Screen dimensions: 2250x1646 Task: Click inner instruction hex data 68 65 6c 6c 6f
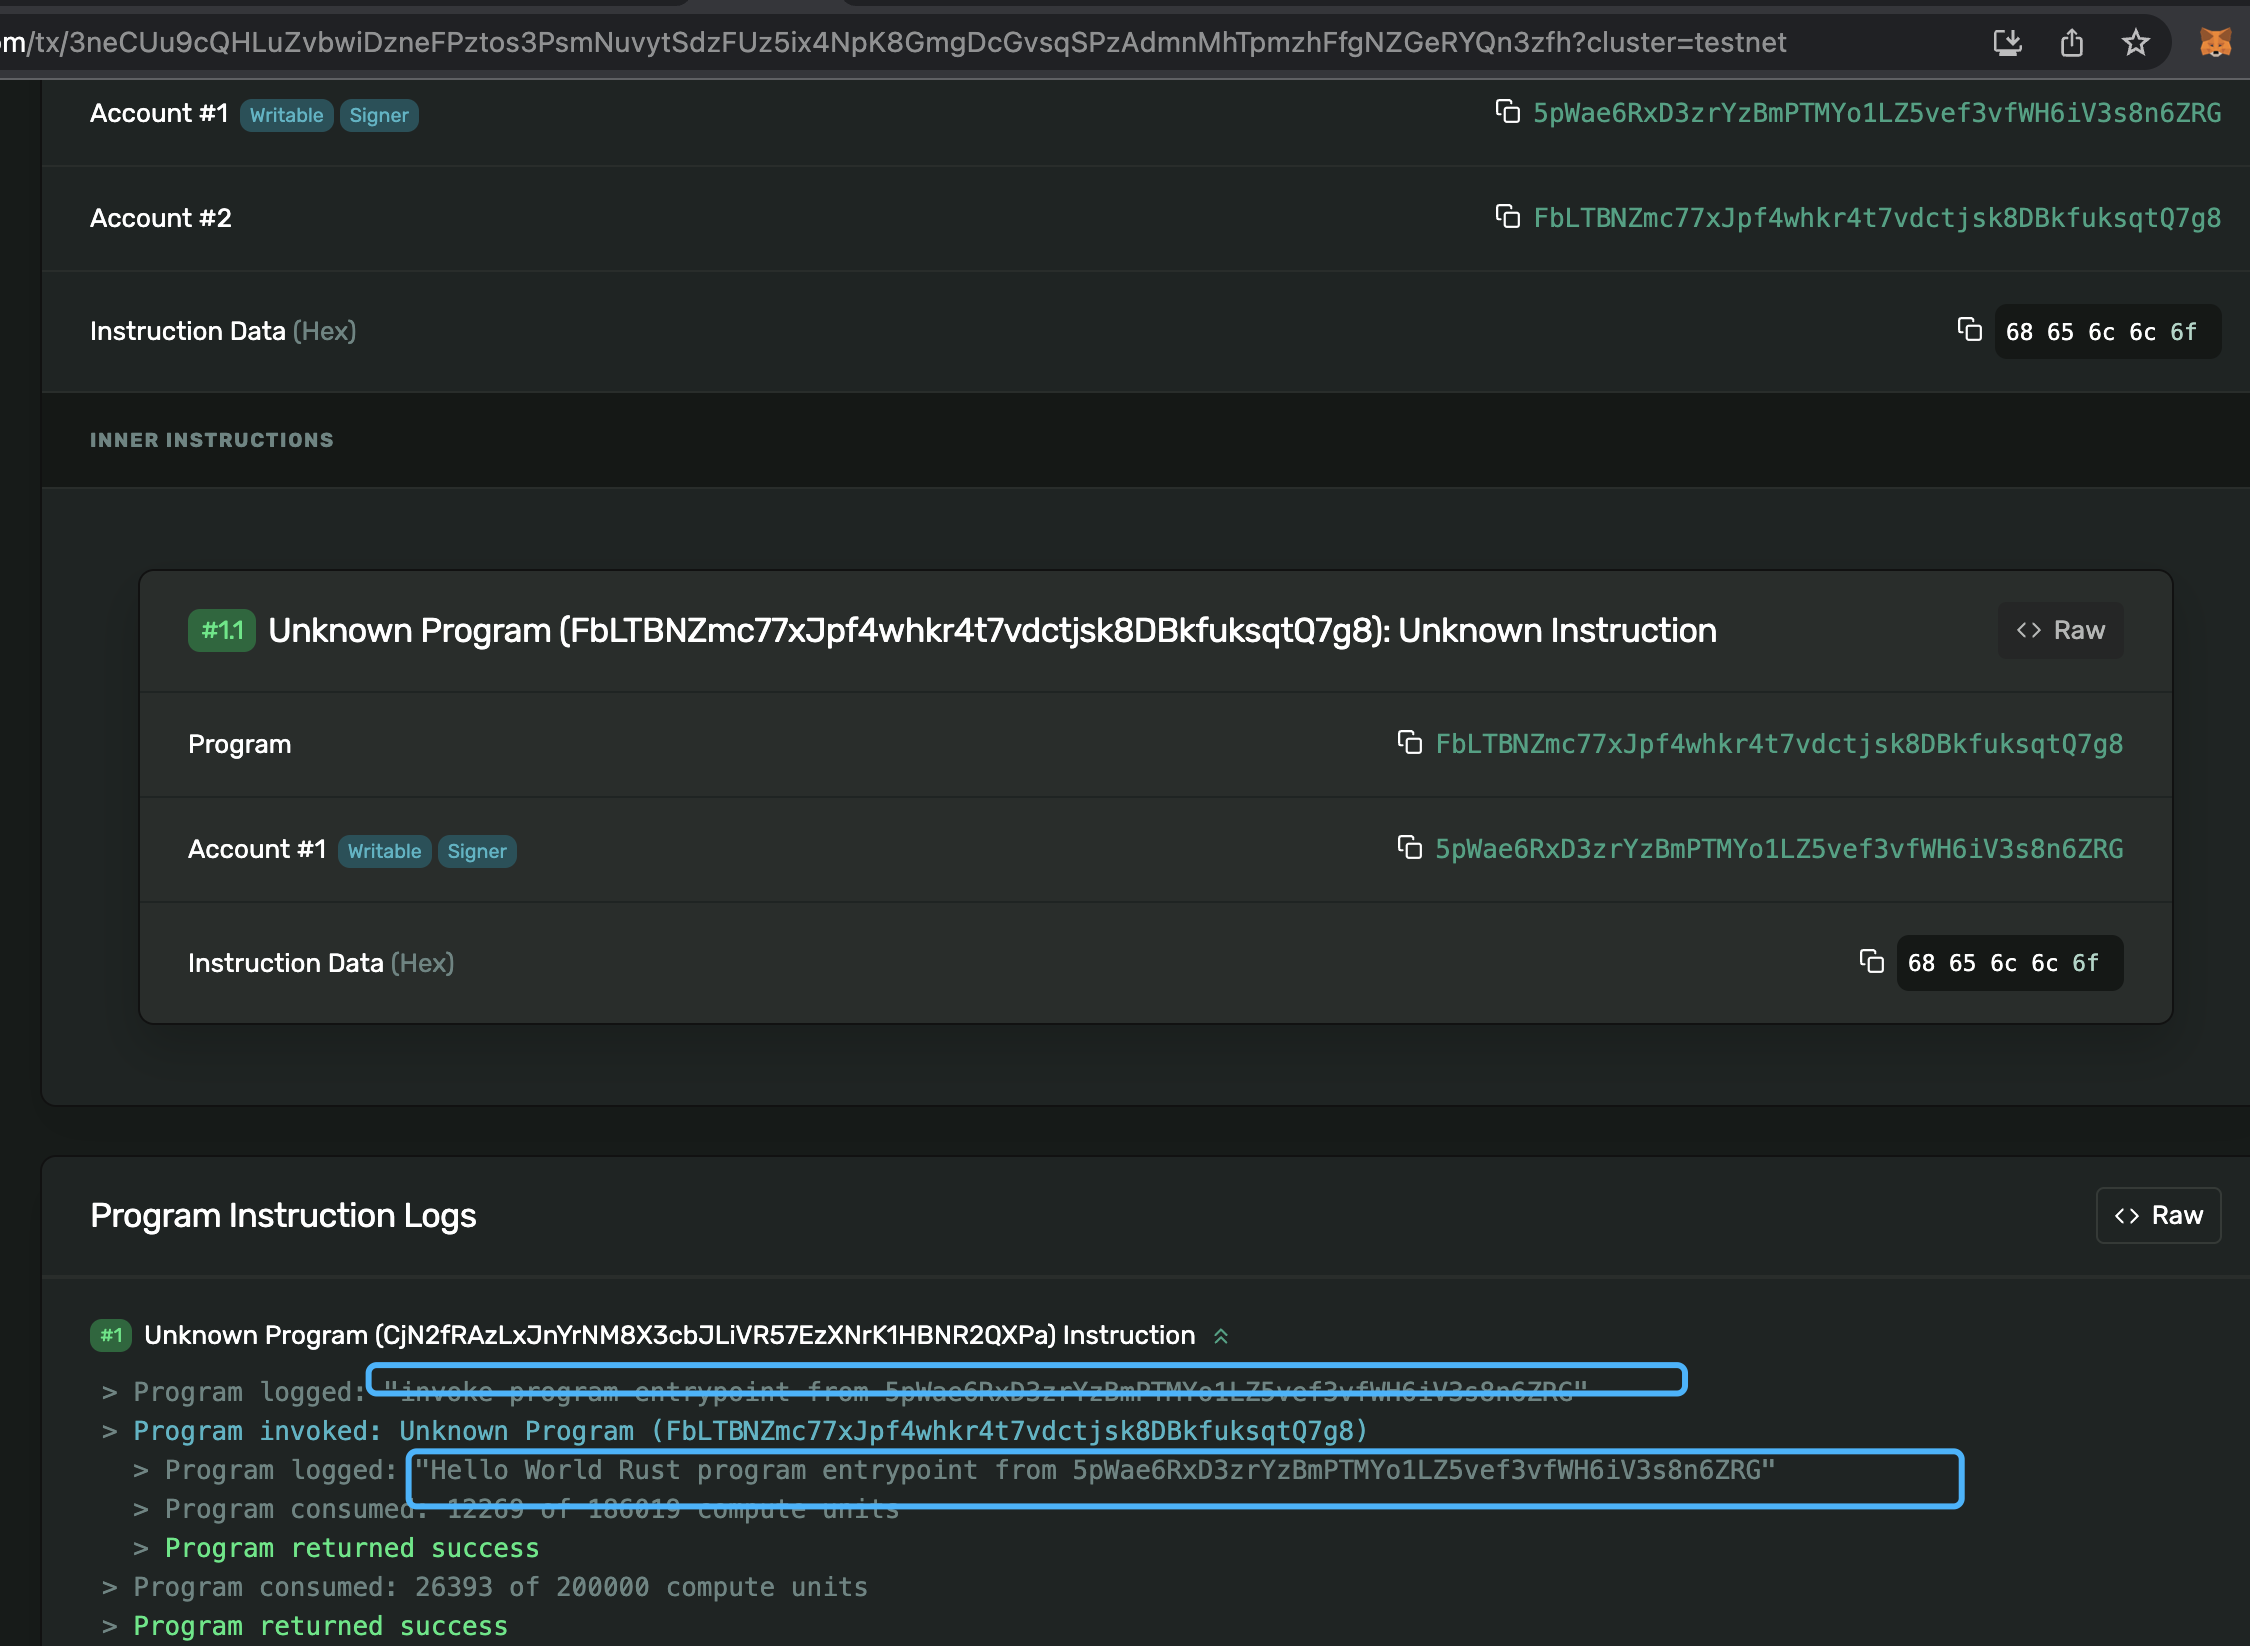pos(2003,963)
